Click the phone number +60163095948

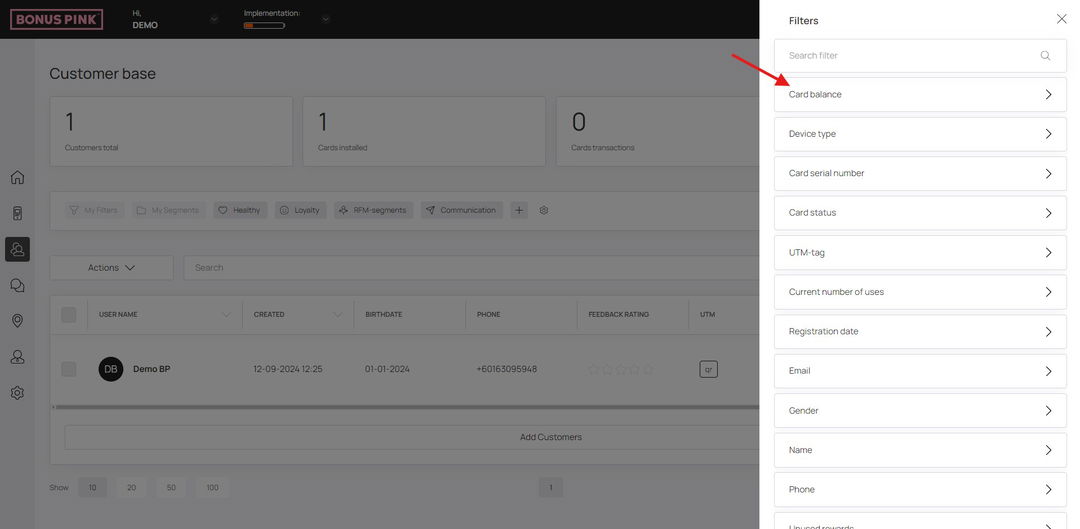(507, 369)
